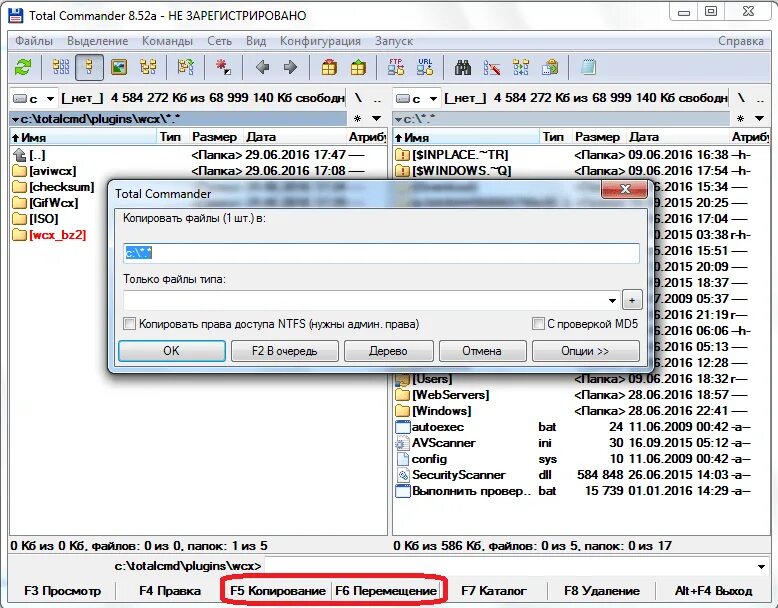Click the parent folder [..] up-arrow icon
Screen dimensions: 778x608
(19, 155)
